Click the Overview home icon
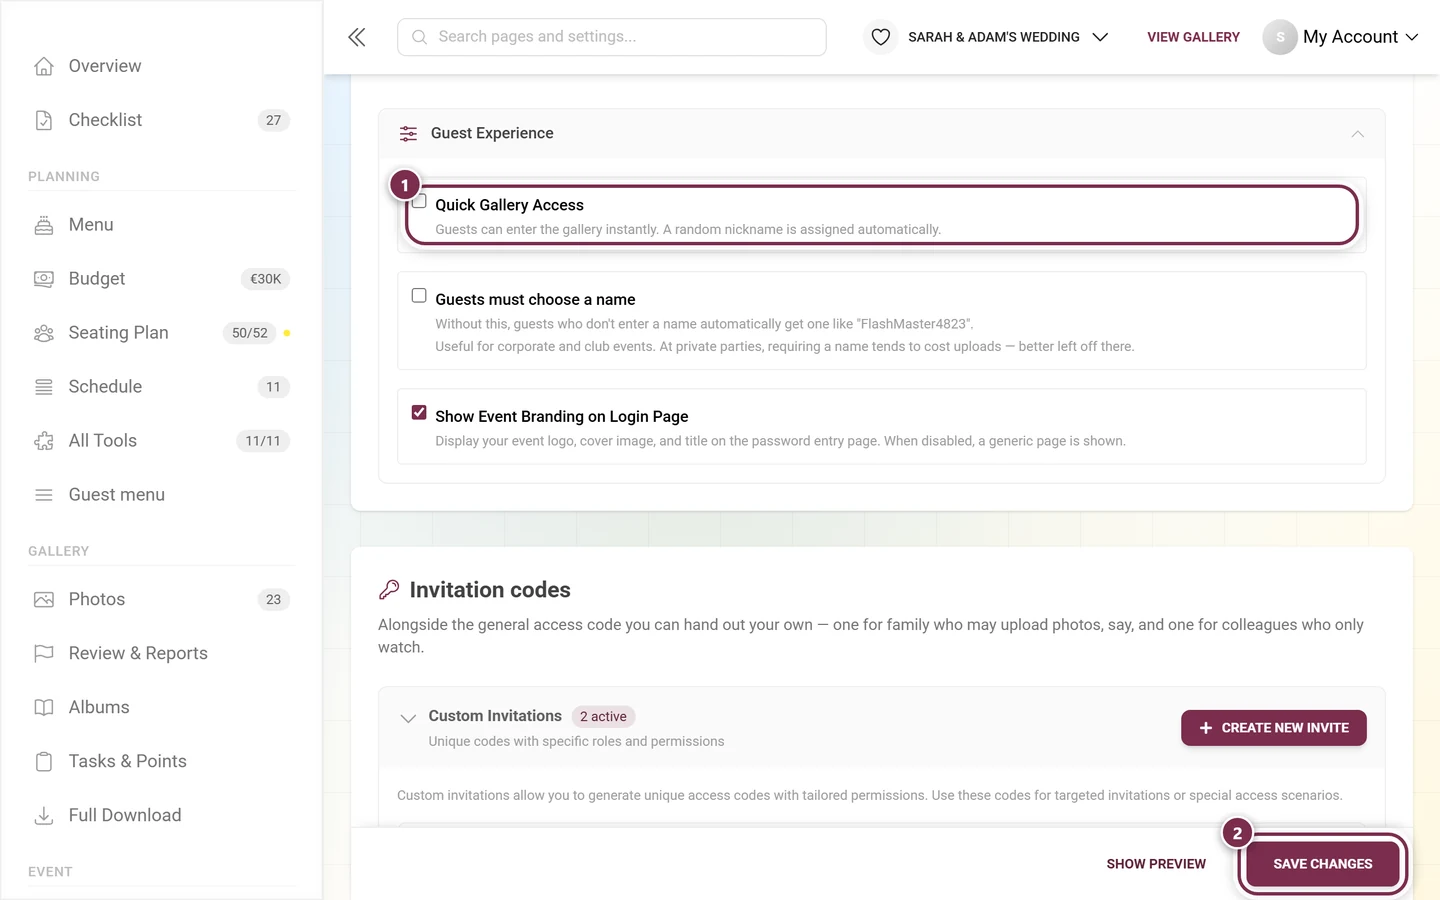Screen dimensions: 1440x900 [44, 66]
